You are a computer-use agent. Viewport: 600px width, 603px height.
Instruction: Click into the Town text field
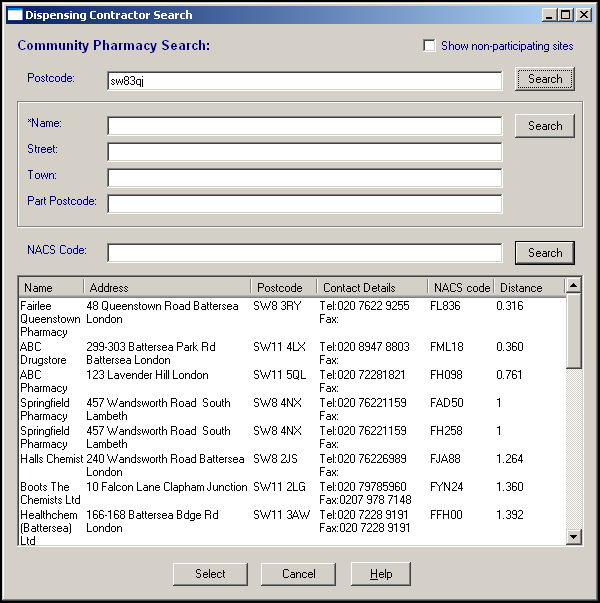pos(304,178)
